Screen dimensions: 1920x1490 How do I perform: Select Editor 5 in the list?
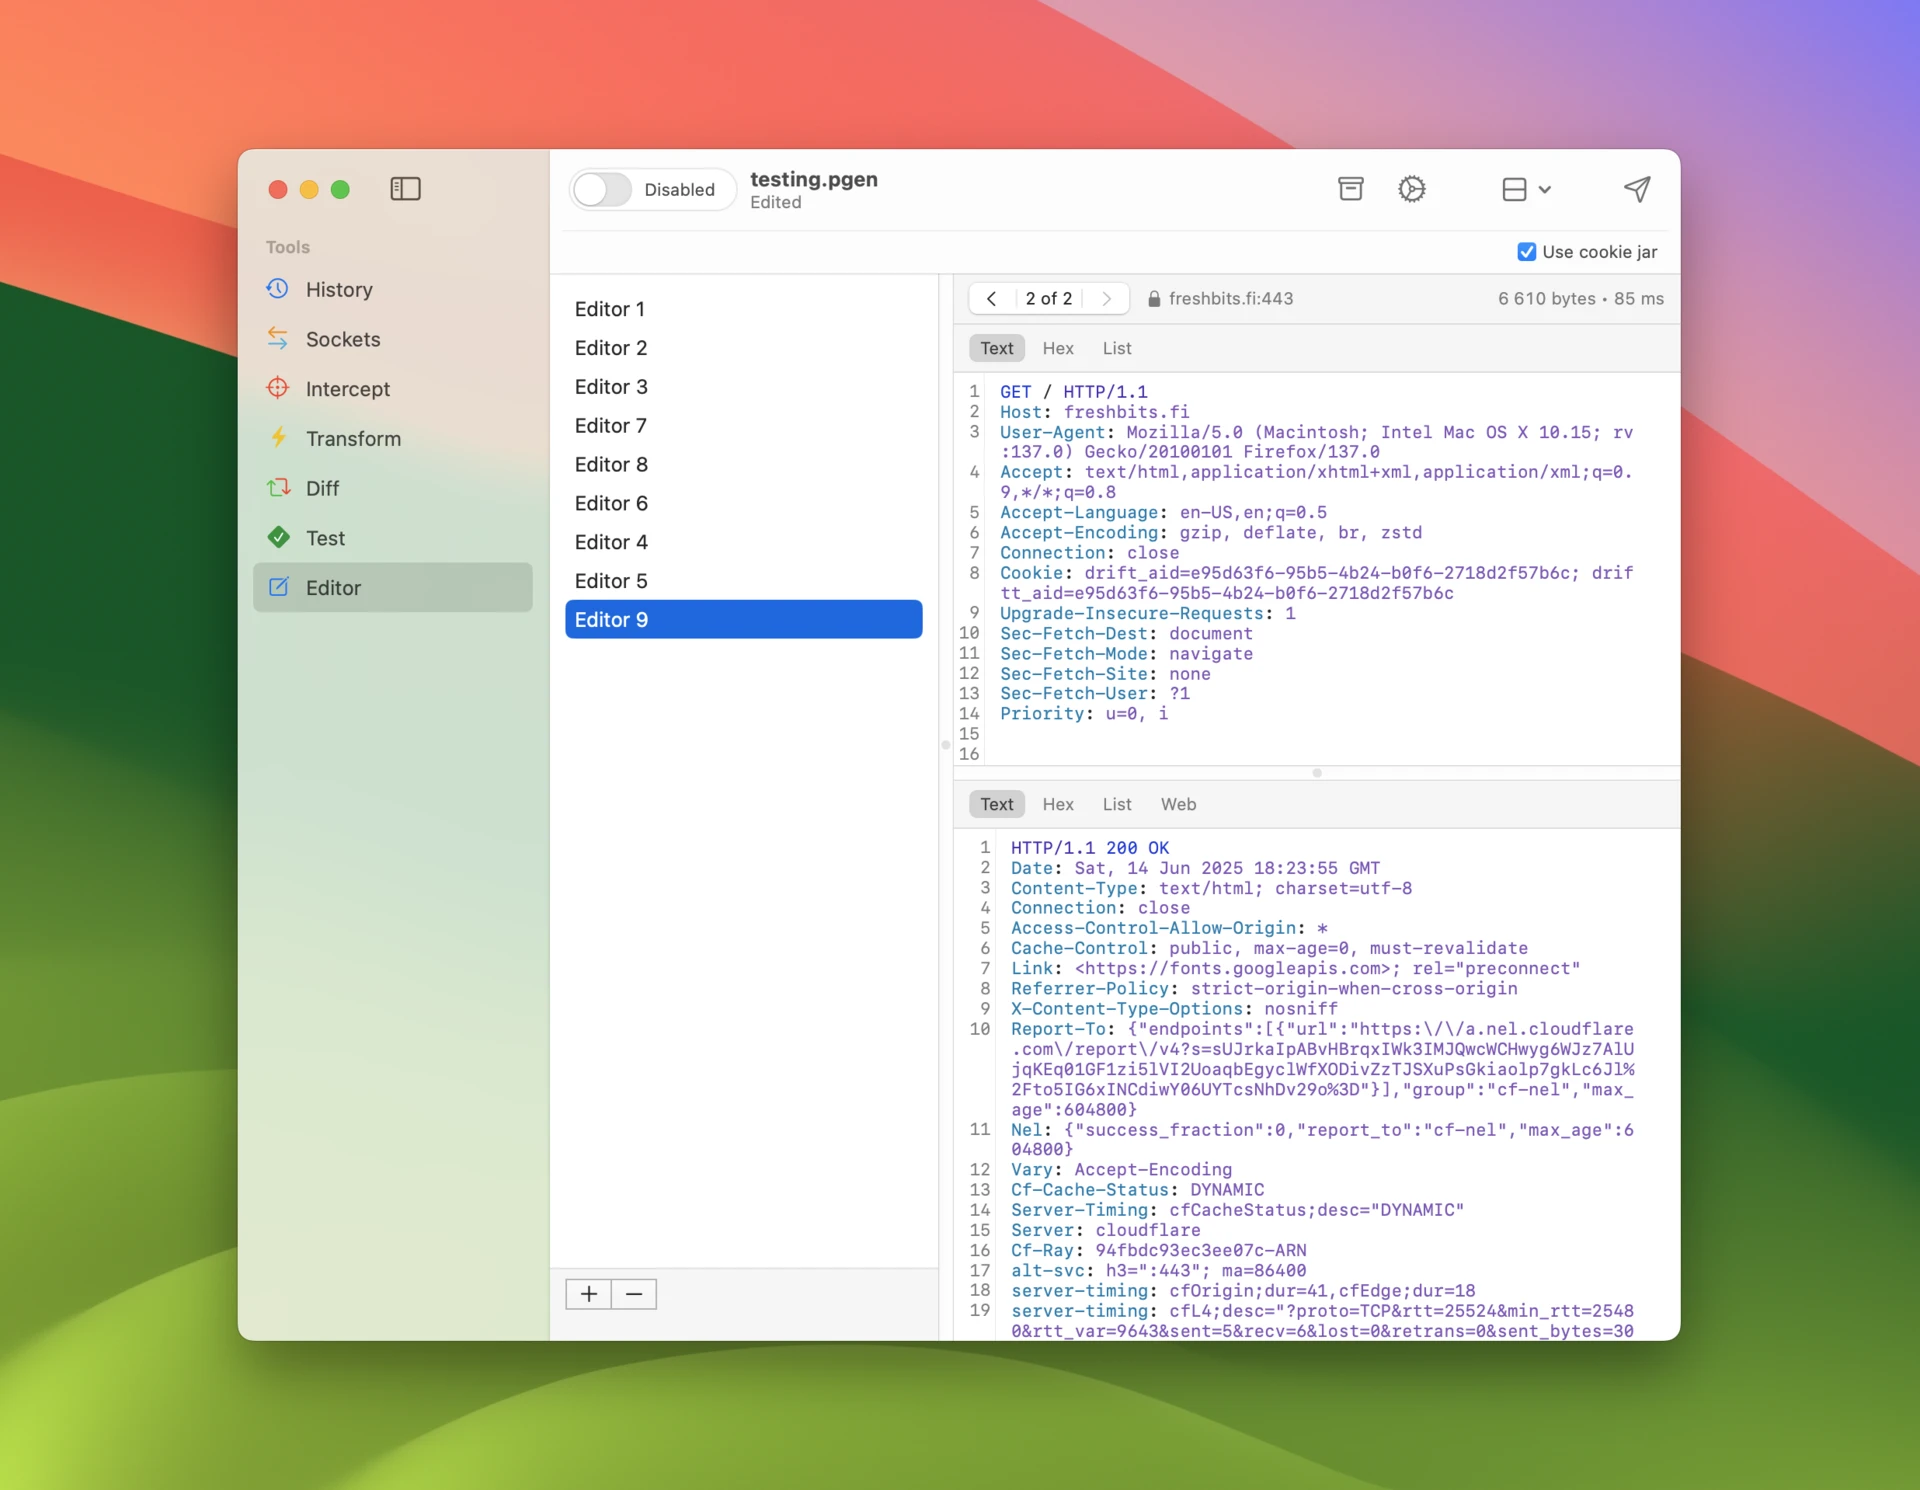tap(611, 581)
